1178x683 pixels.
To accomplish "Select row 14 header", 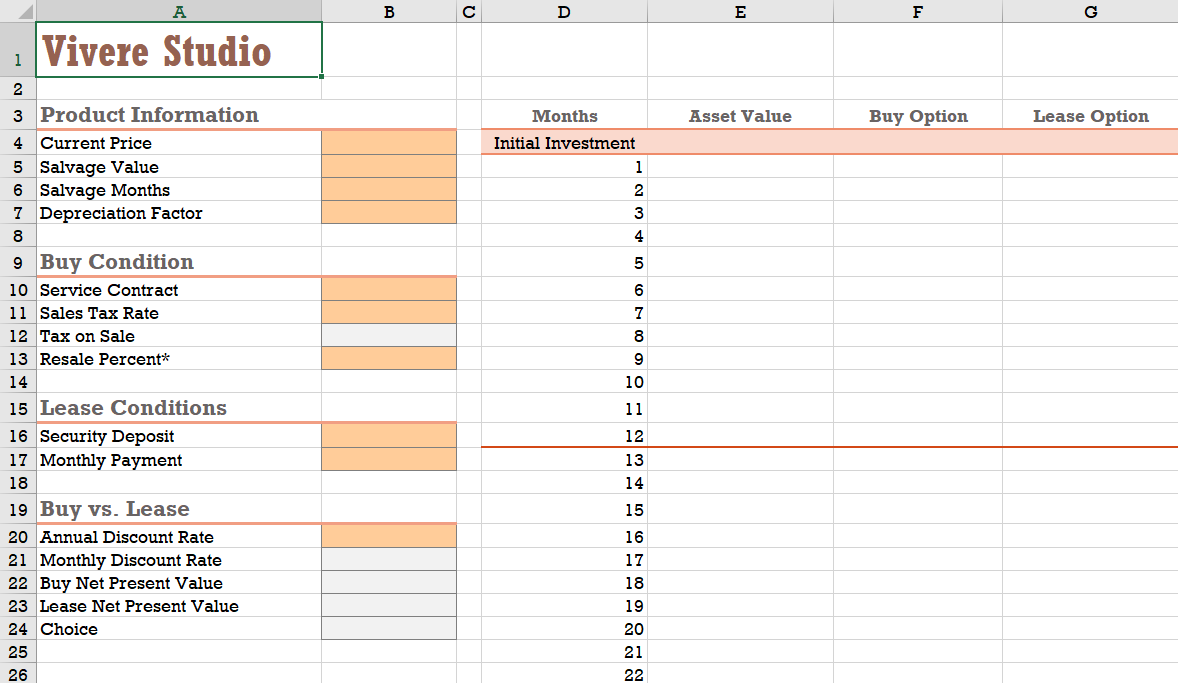I will pos(18,382).
